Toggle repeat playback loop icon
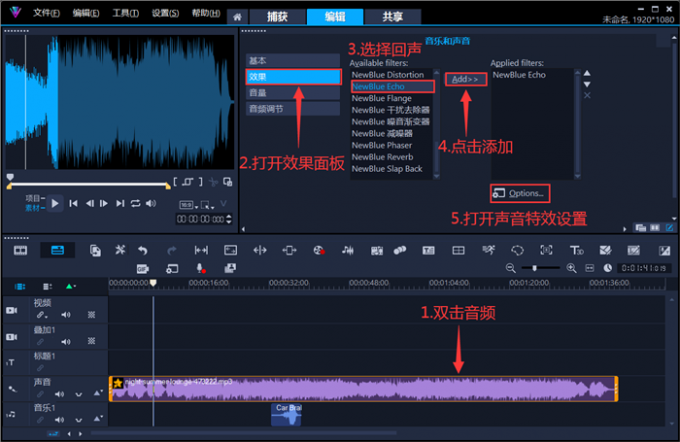The width and height of the screenshot is (680, 442). [135, 203]
